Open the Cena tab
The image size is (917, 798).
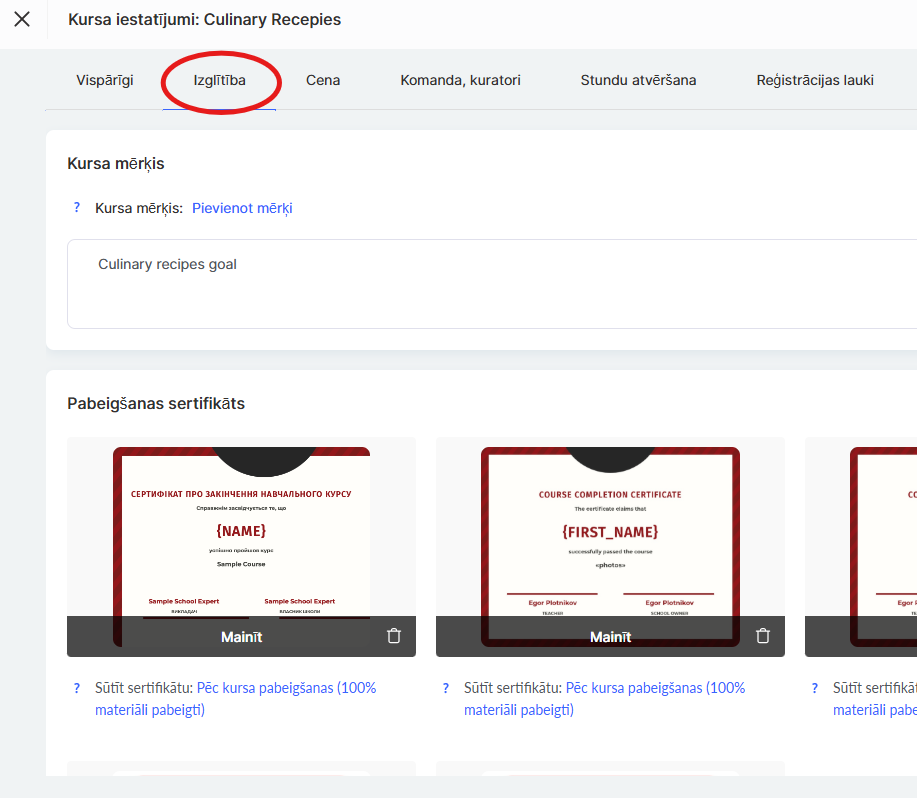click(x=323, y=80)
